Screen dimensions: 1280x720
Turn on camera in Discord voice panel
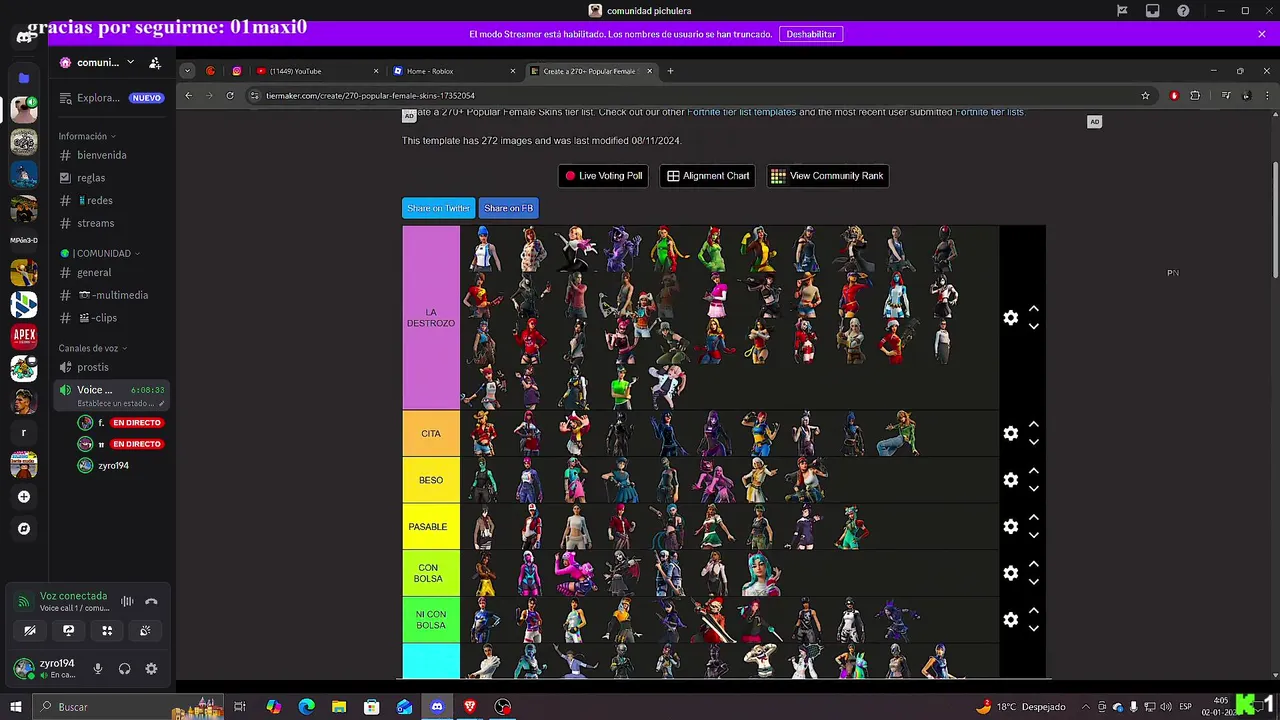point(30,630)
